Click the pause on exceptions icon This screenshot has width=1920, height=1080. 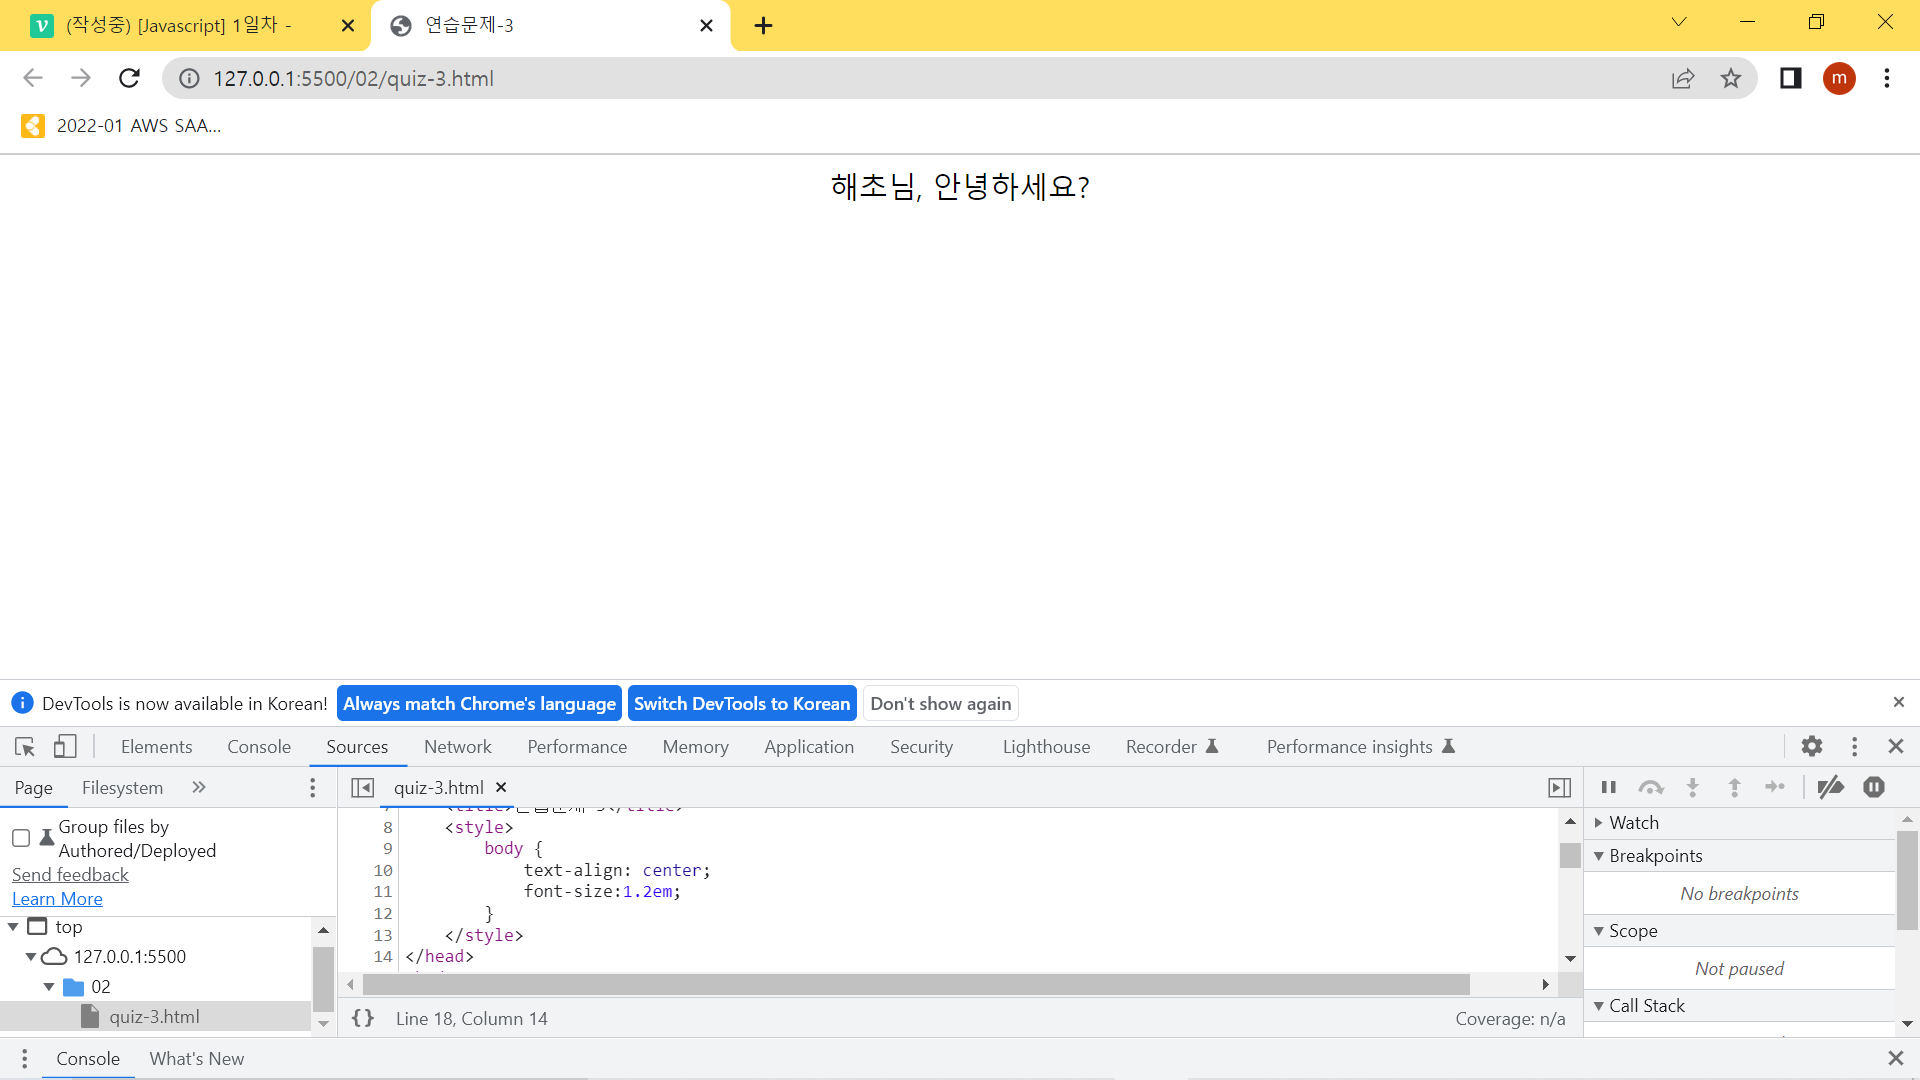pos(1874,788)
